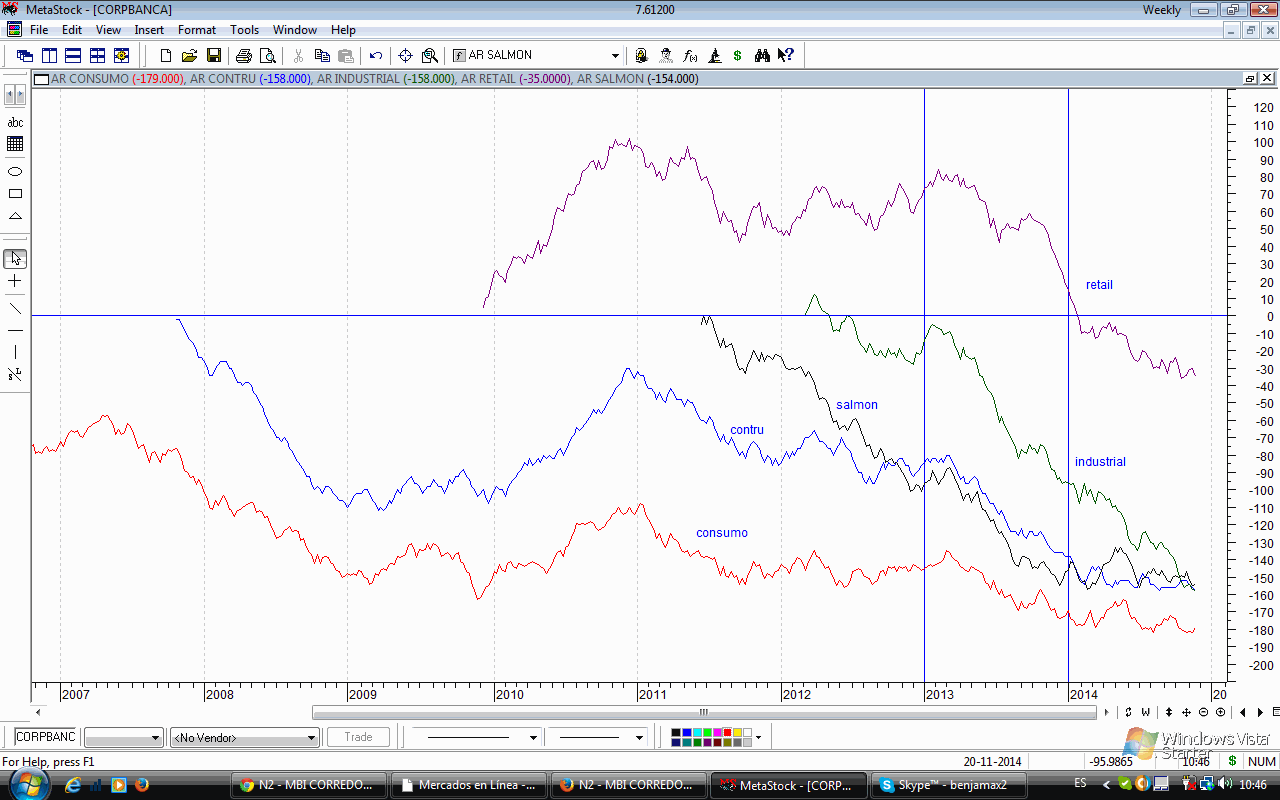Screen dimensions: 1280x800
Task: Open the Indicator Builder f(x) icon
Action: [689, 56]
